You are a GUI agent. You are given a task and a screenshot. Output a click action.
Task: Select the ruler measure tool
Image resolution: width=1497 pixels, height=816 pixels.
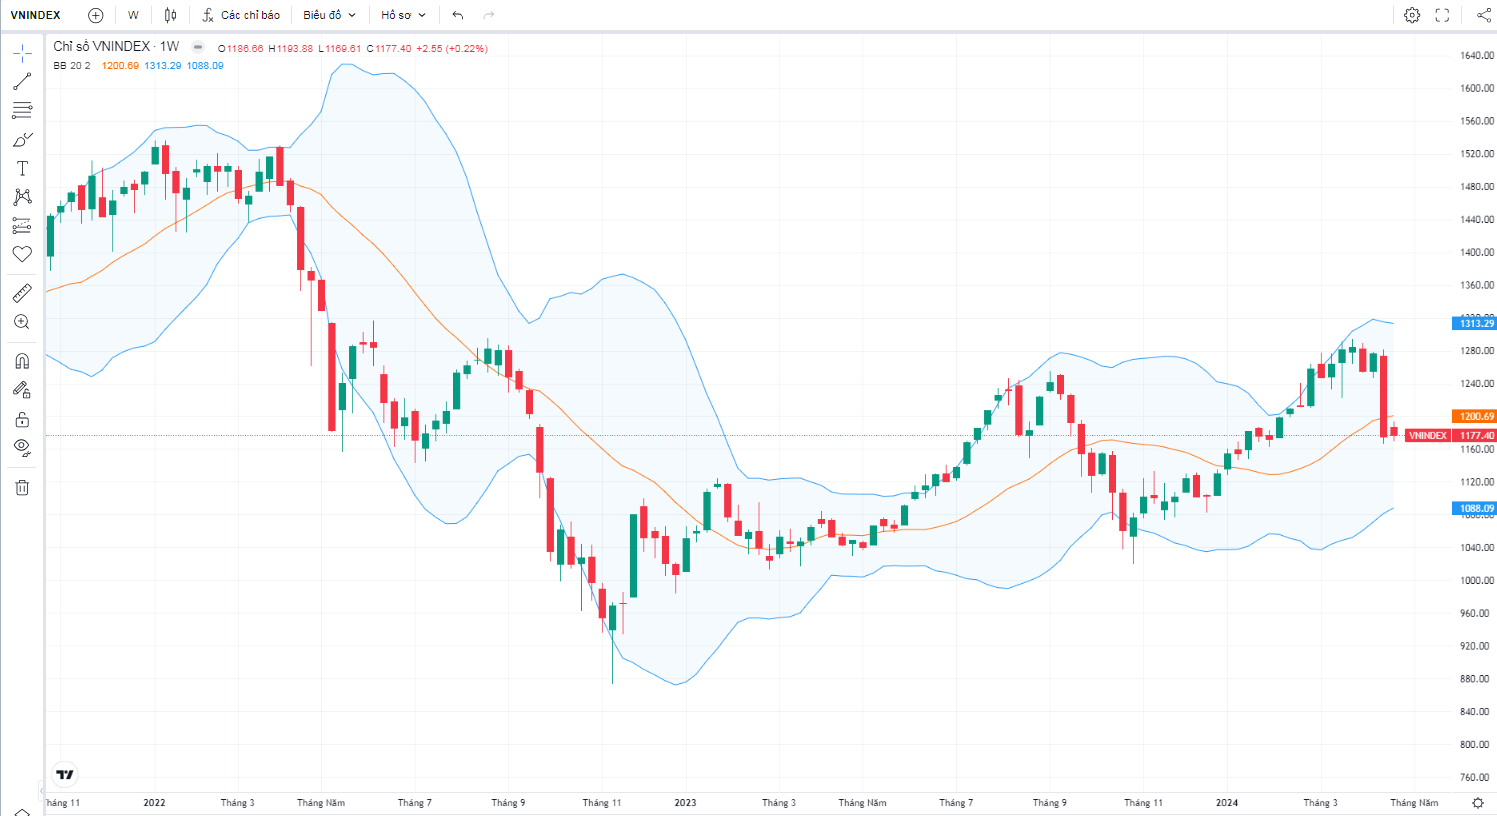point(22,293)
